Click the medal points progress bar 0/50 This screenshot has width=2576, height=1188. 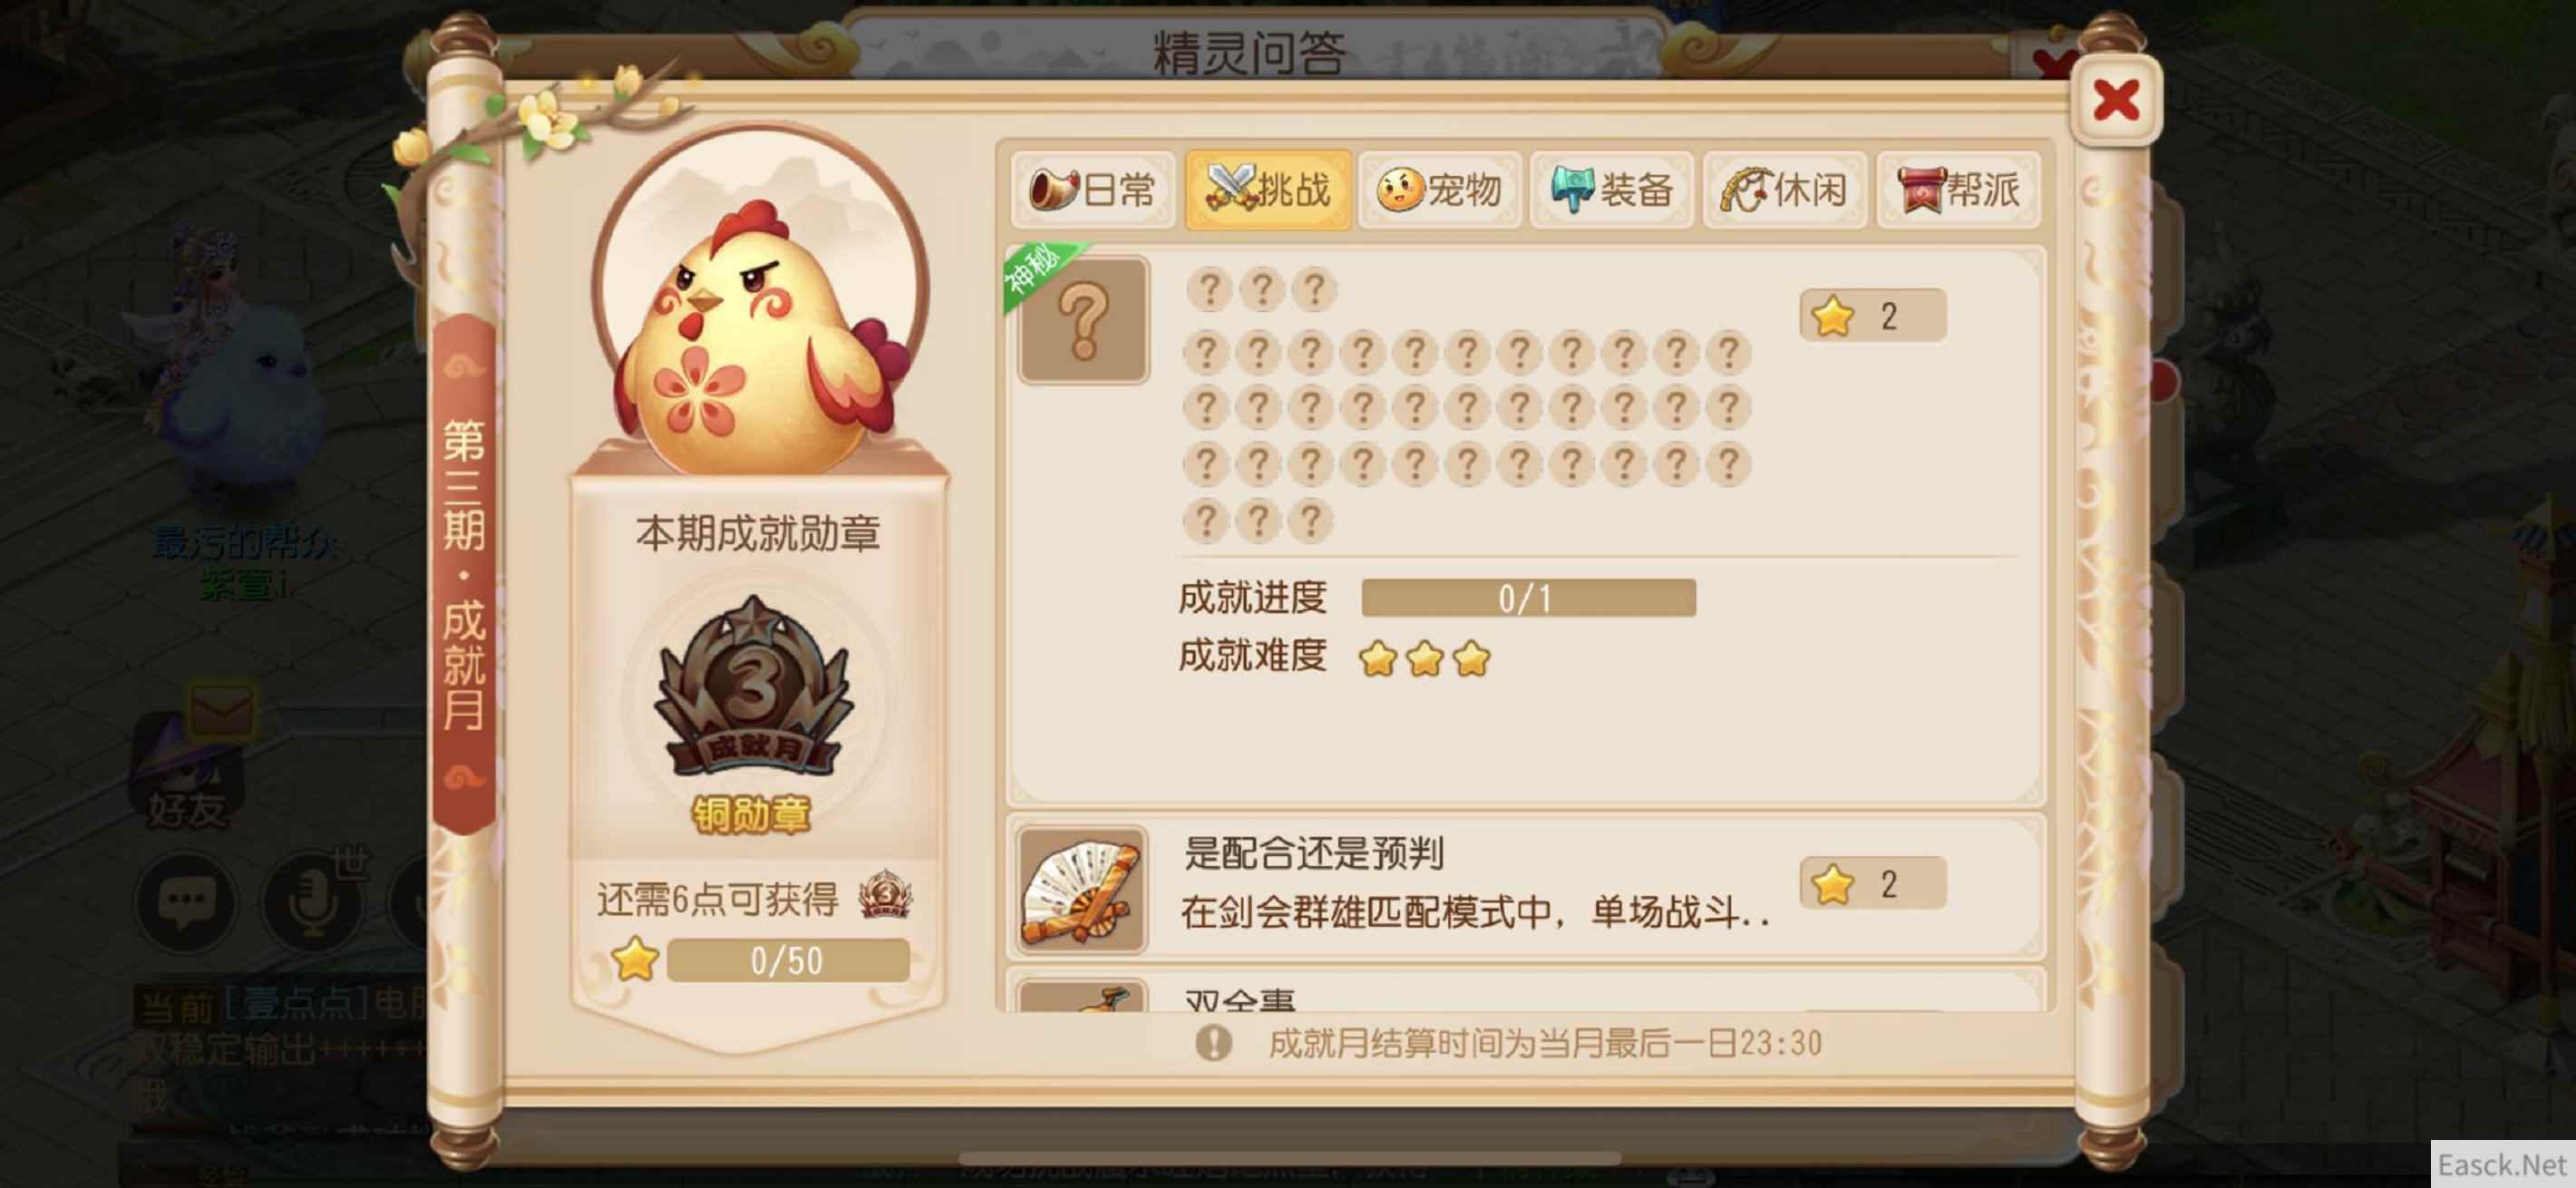(x=787, y=960)
